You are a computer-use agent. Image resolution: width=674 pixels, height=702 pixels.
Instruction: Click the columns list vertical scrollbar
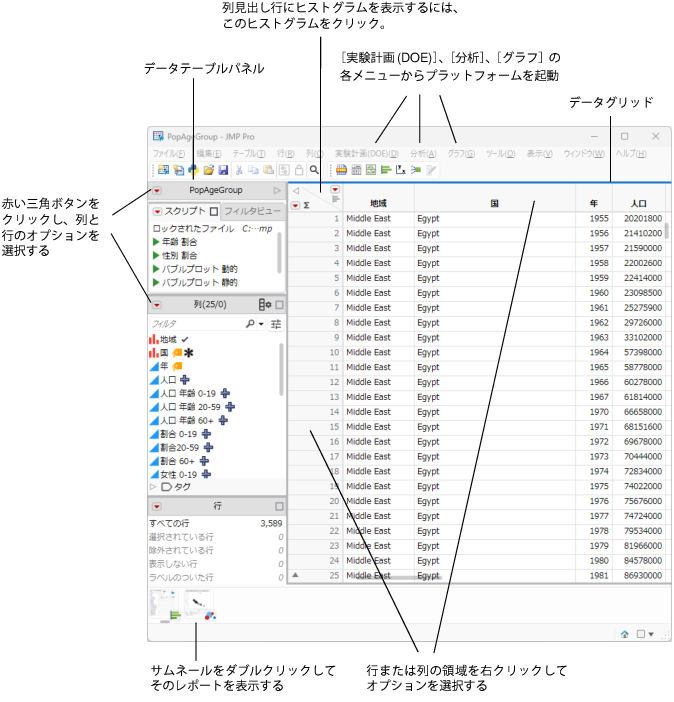pos(281,370)
